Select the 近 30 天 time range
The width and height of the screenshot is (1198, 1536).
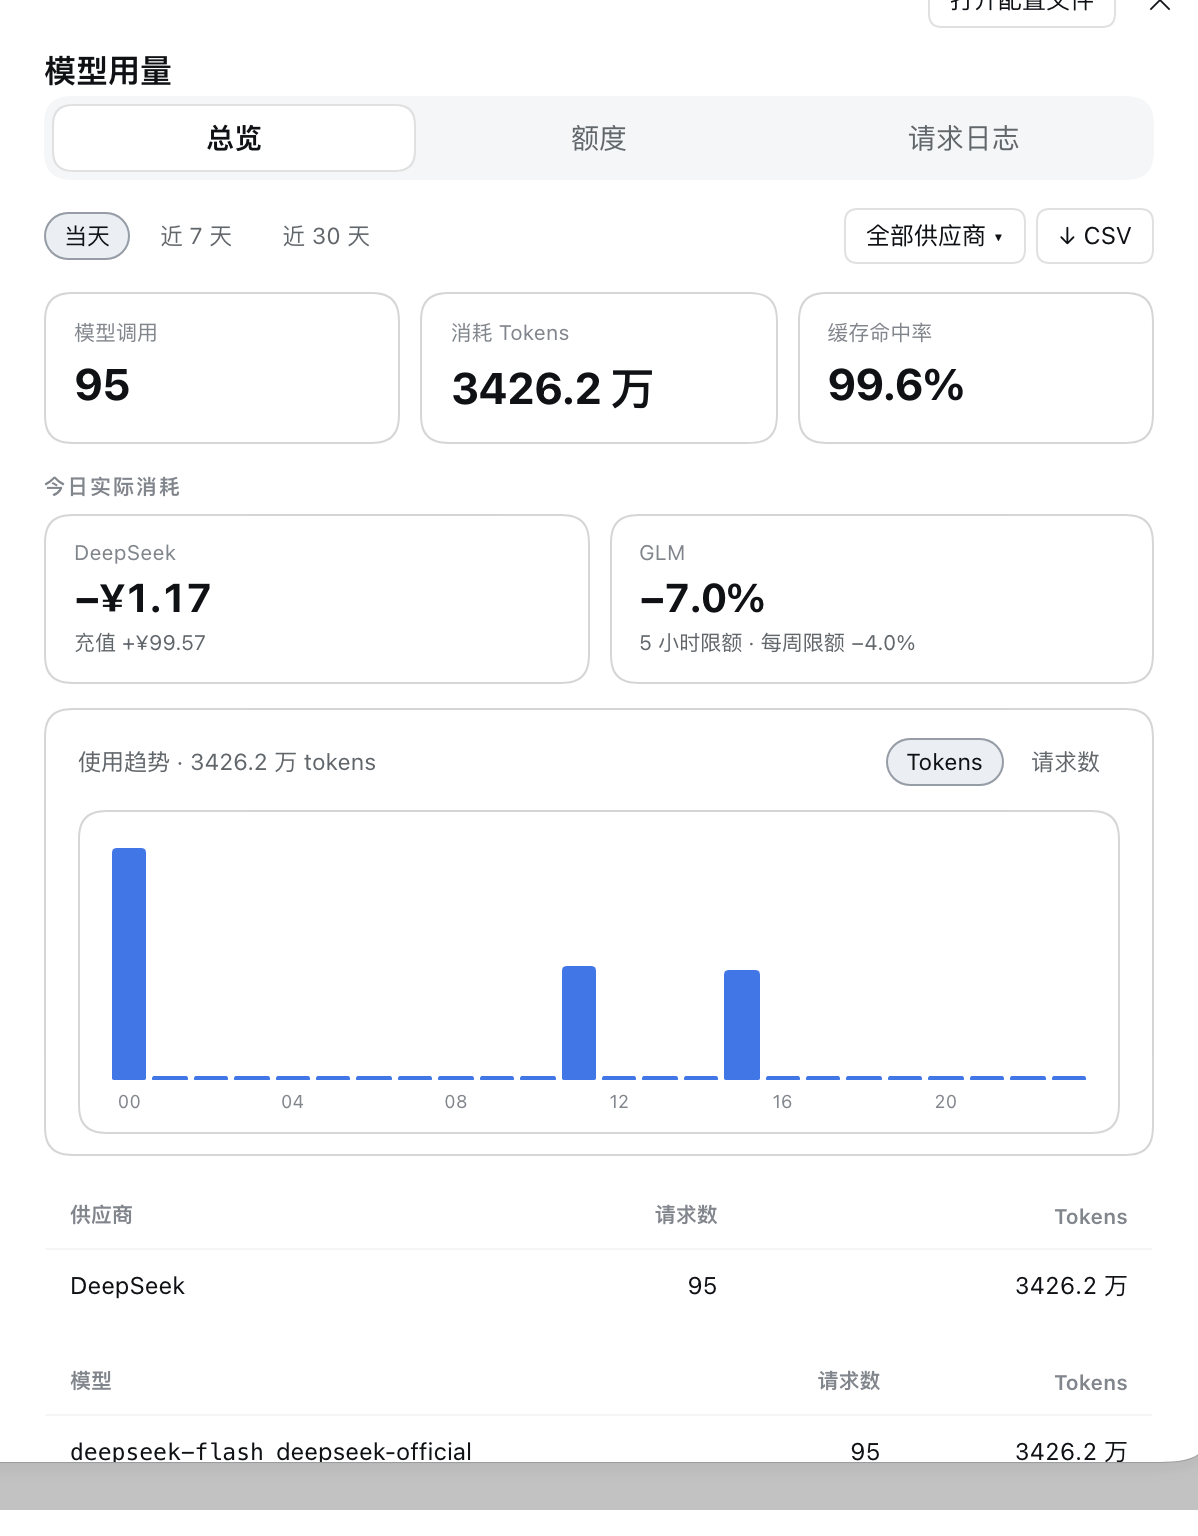pos(326,236)
